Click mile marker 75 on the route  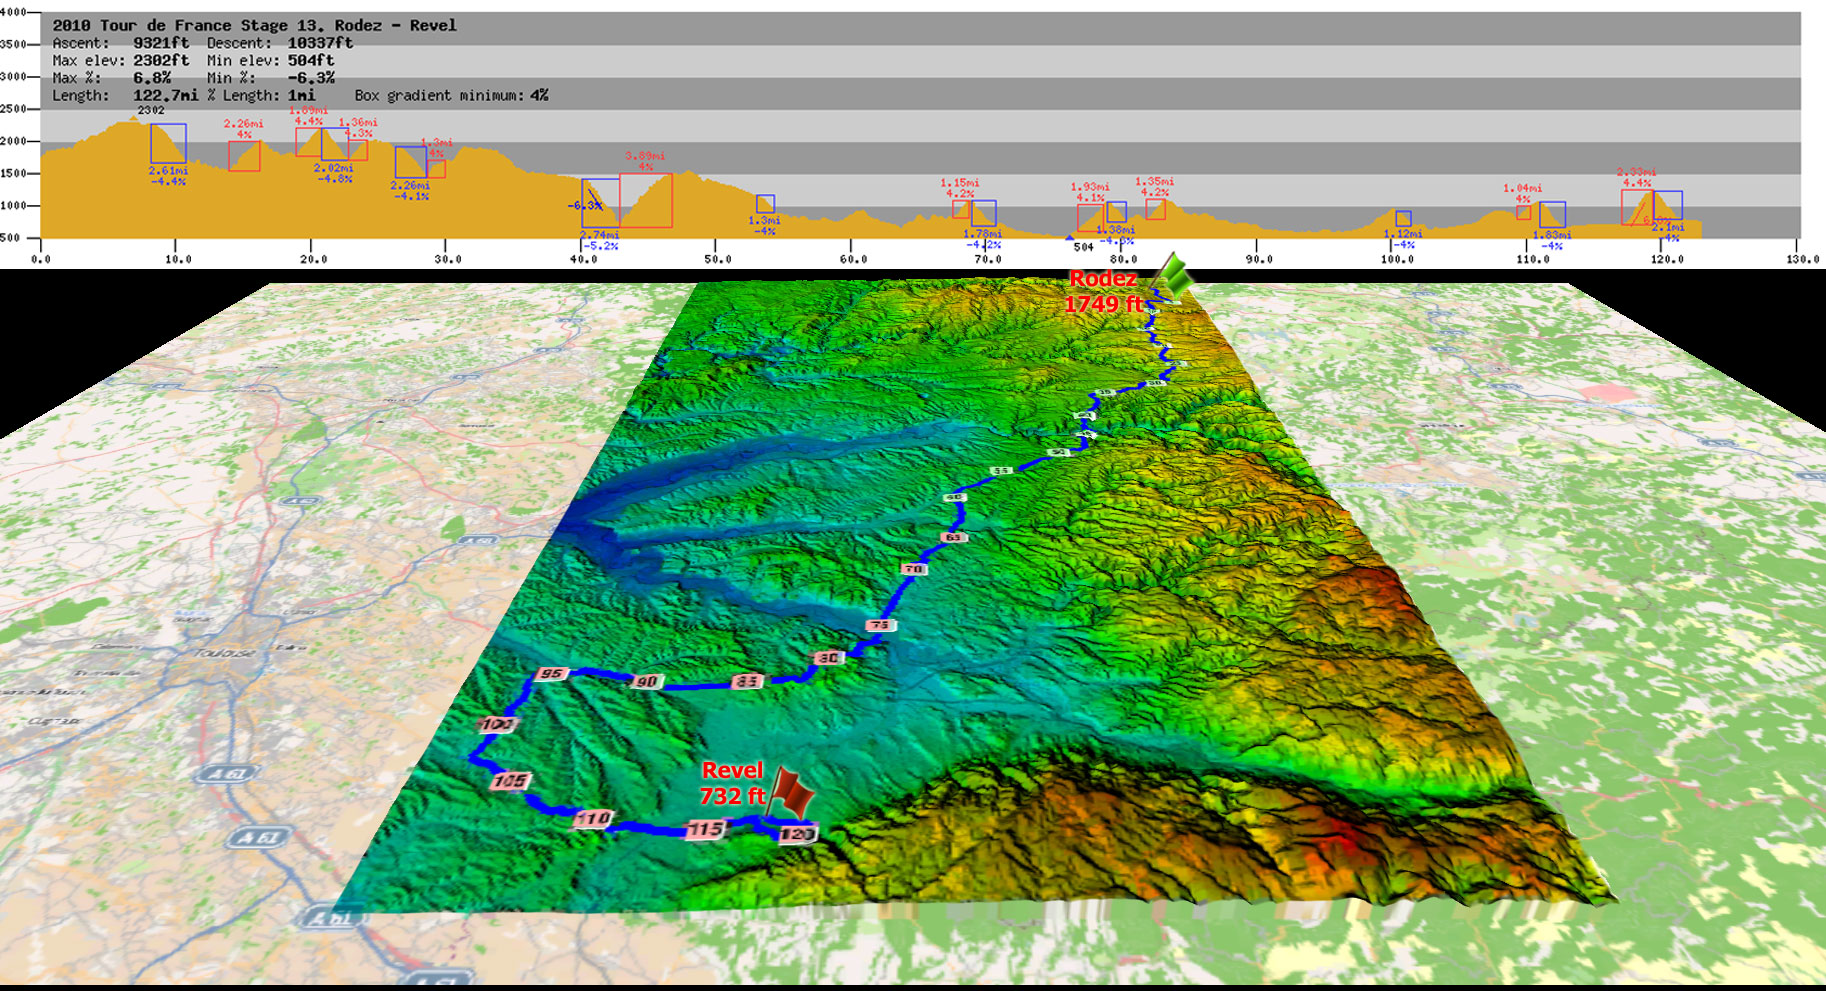point(879,625)
